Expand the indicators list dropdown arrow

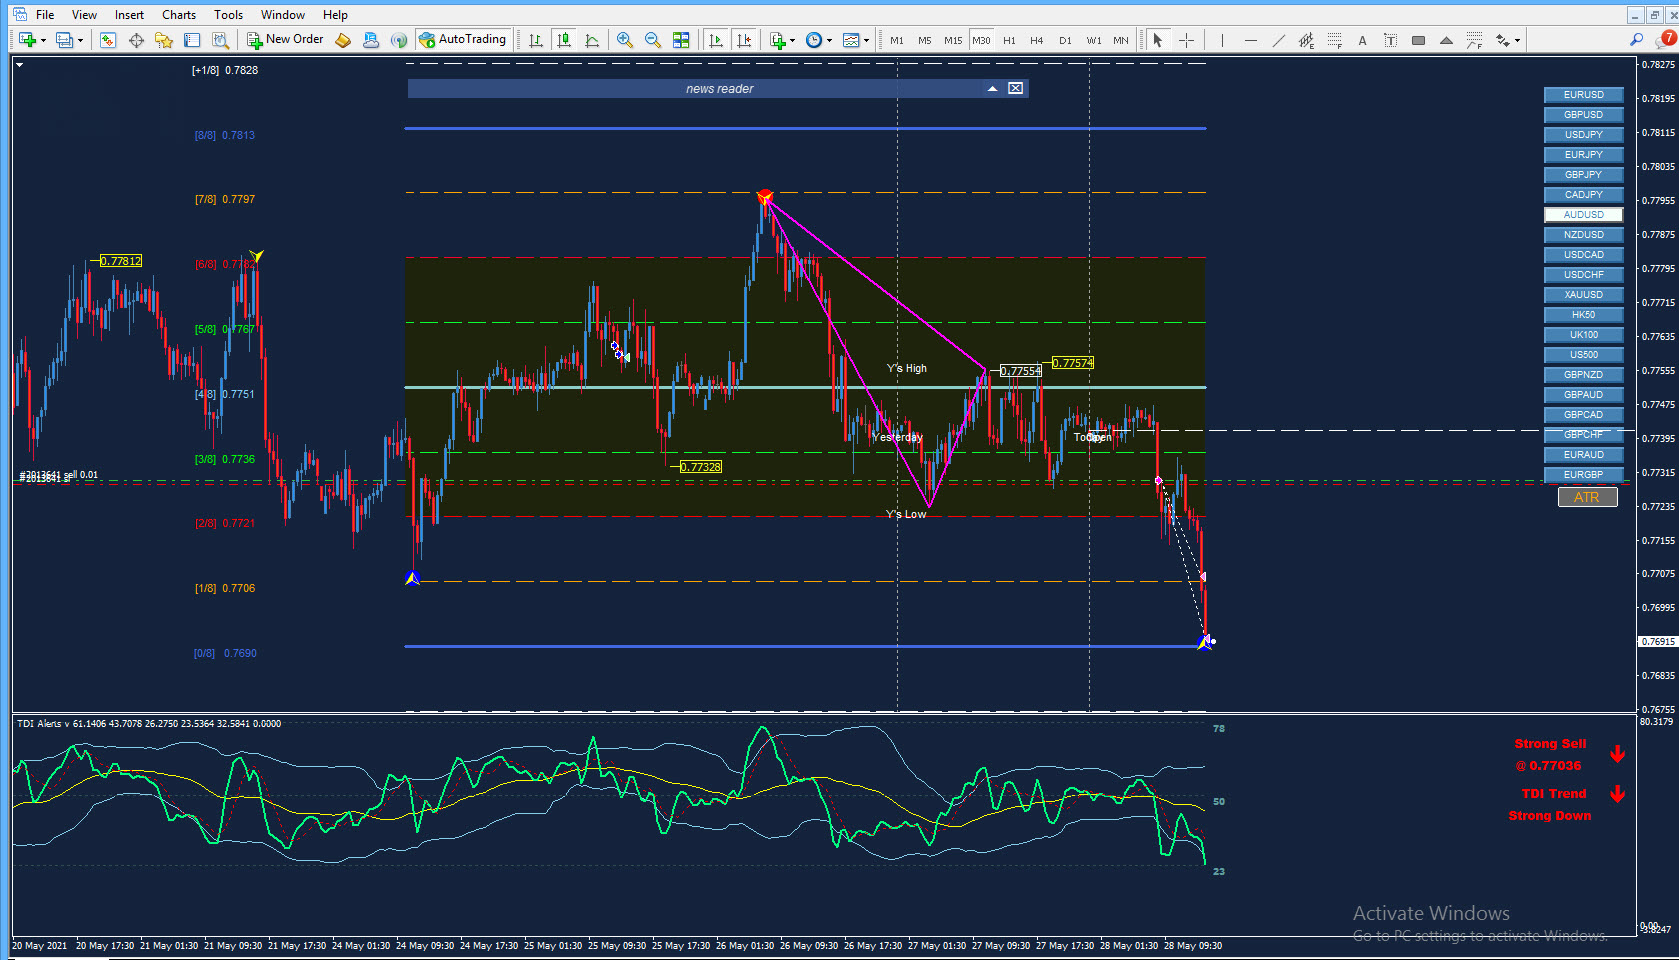point(792,41)
